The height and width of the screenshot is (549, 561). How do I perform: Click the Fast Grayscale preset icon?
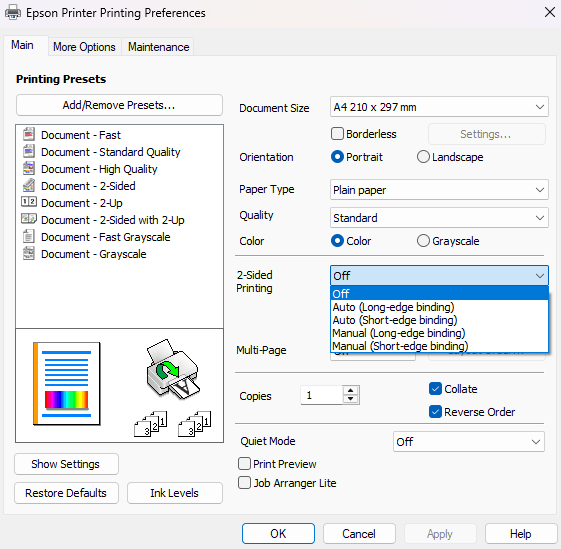click(29, 236)
